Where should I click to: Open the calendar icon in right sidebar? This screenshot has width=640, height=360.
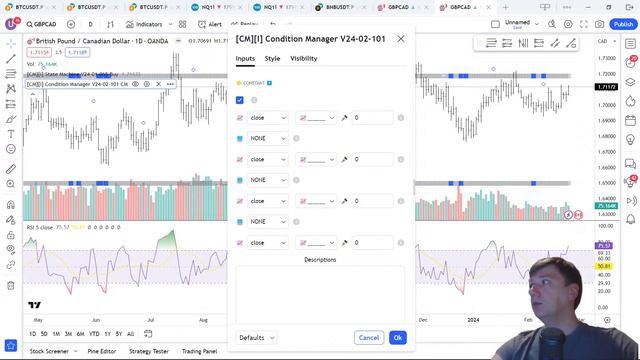pos(631,120)
